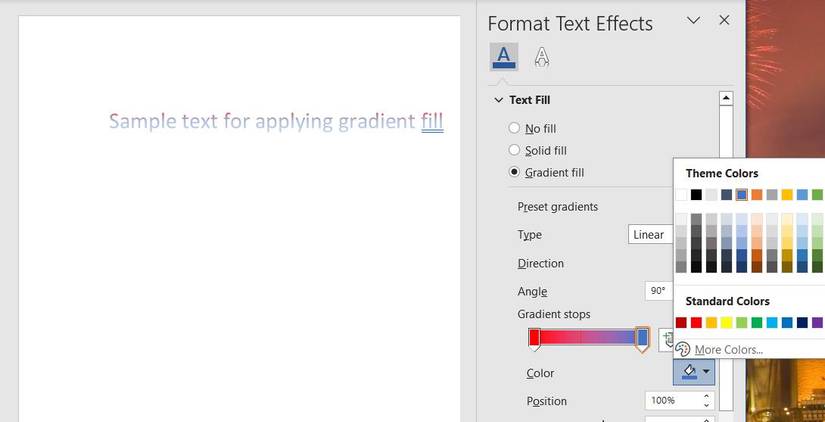
Task: Open the task pane options chevron
Action: pyautogui.click(x=693, y=20)
